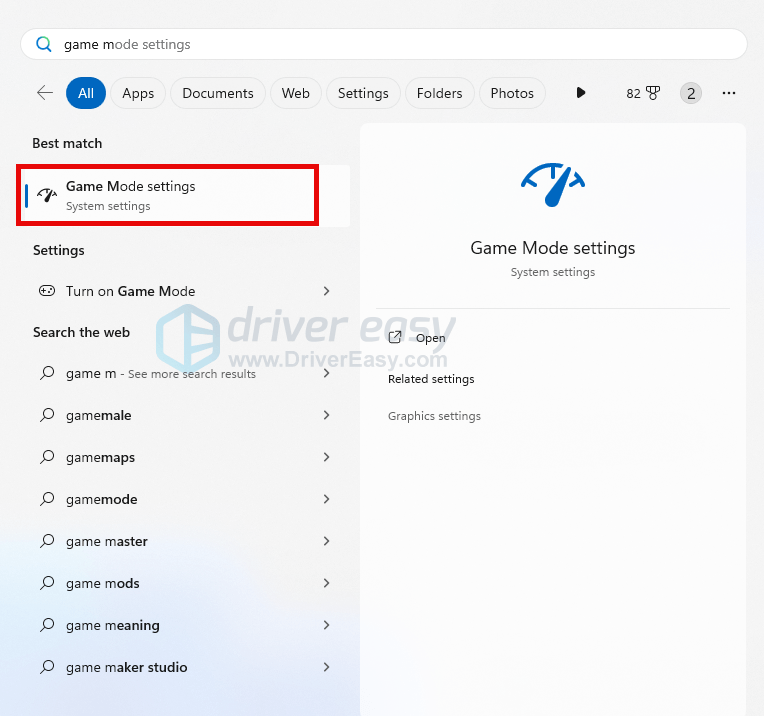Image resolution: width=764 pixels, height=716 pixels.
Task: Expand the gamemaps suggestion arrow
Action: tap(326, 457)
